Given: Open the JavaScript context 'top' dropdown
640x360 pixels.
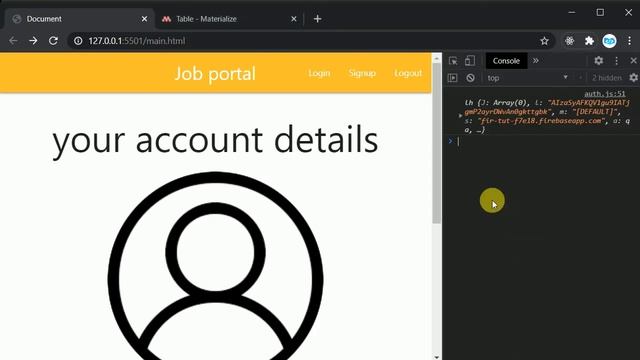Looking at the screenshot, I should click(x=528, y=78).
